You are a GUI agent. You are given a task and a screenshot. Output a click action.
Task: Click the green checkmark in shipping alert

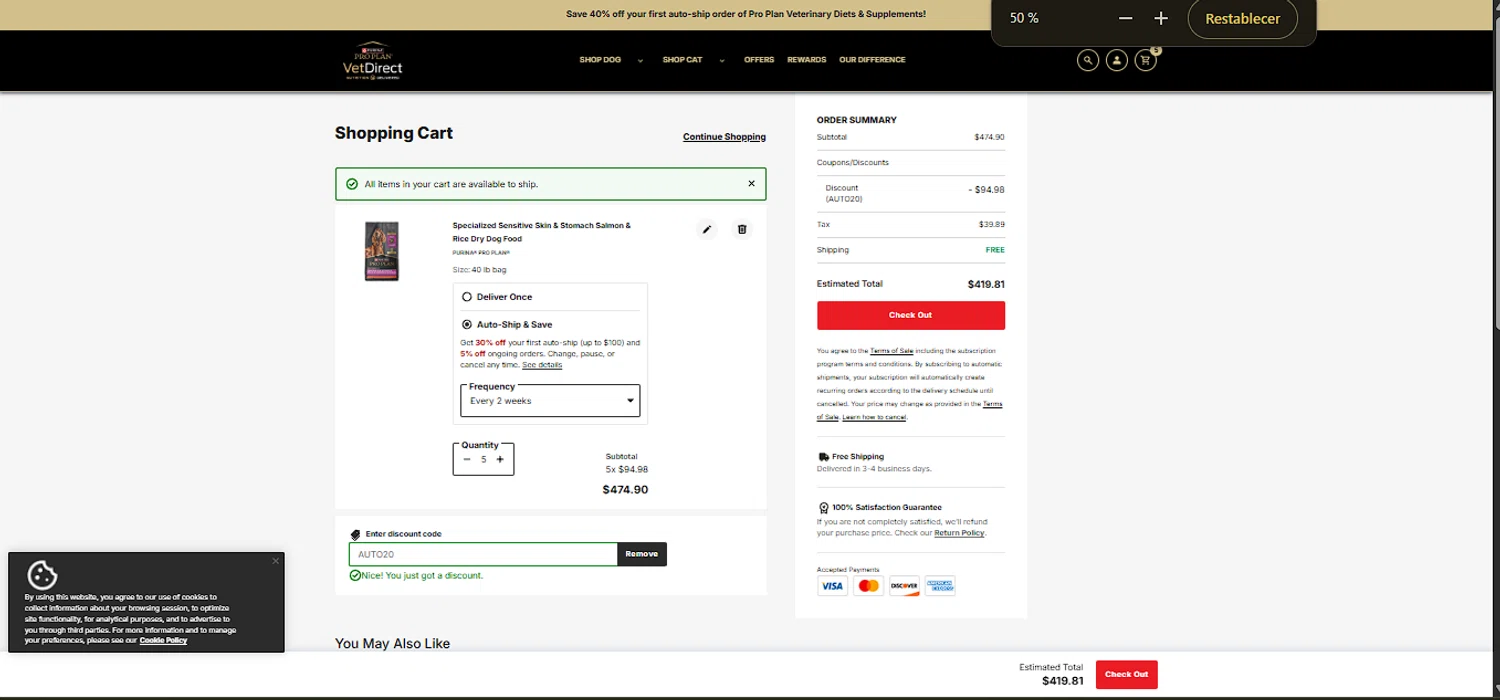coord(351,184)
